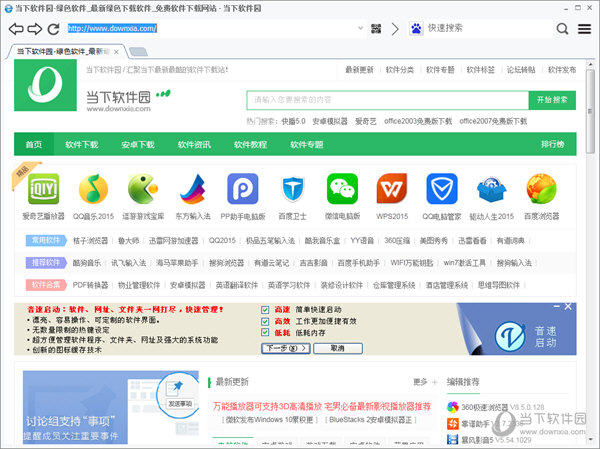Open the 安卓下载 navigation tab
600x449 pixels.
pyautogui.click(x=138, y=144)
